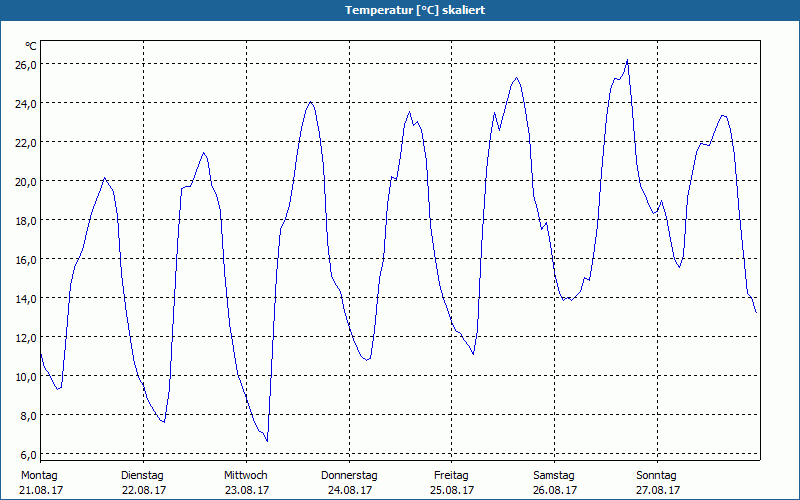Click the 'Mittwoch' day label
The height and width of the screenshot is (500, 800).
tap(246, 476)
